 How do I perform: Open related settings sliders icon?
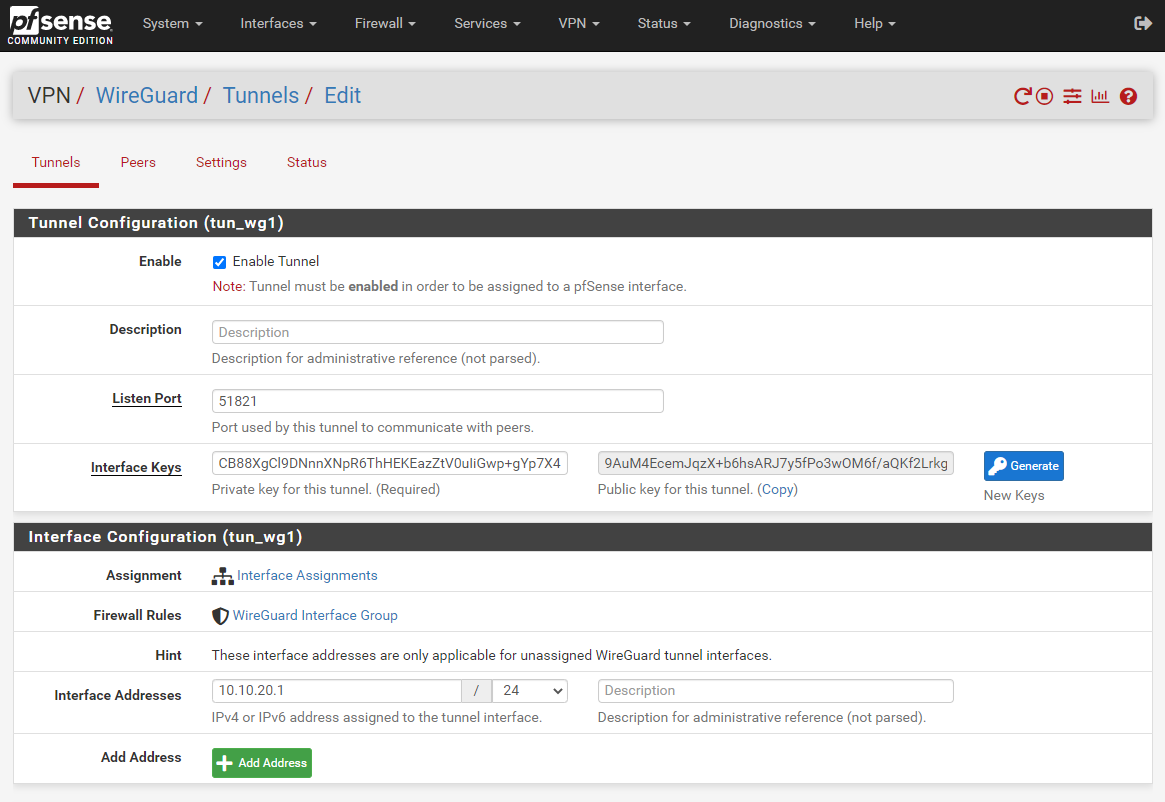point(1072,96)
